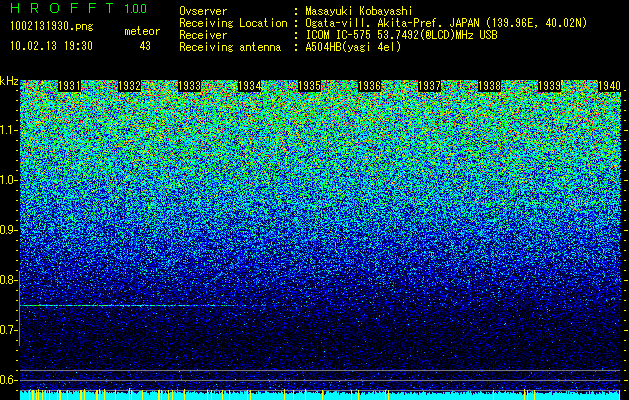
Task: Click the 1932 time marker
Action: click(130, 86)
